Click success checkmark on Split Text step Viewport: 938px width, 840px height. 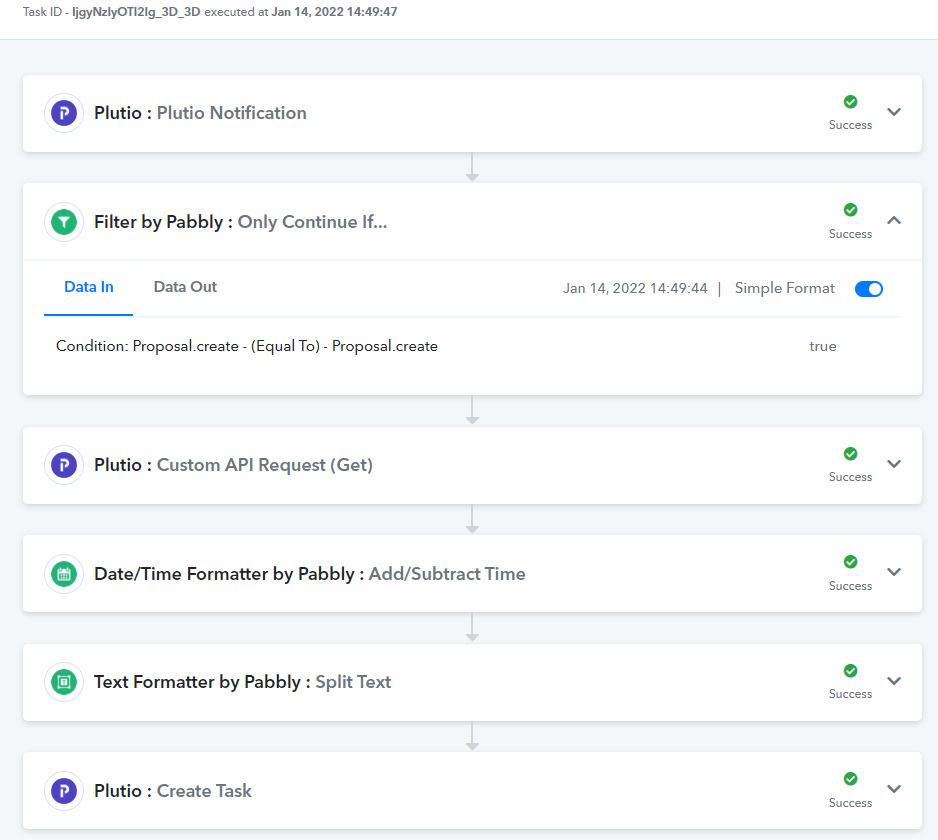tap(850, 671)
